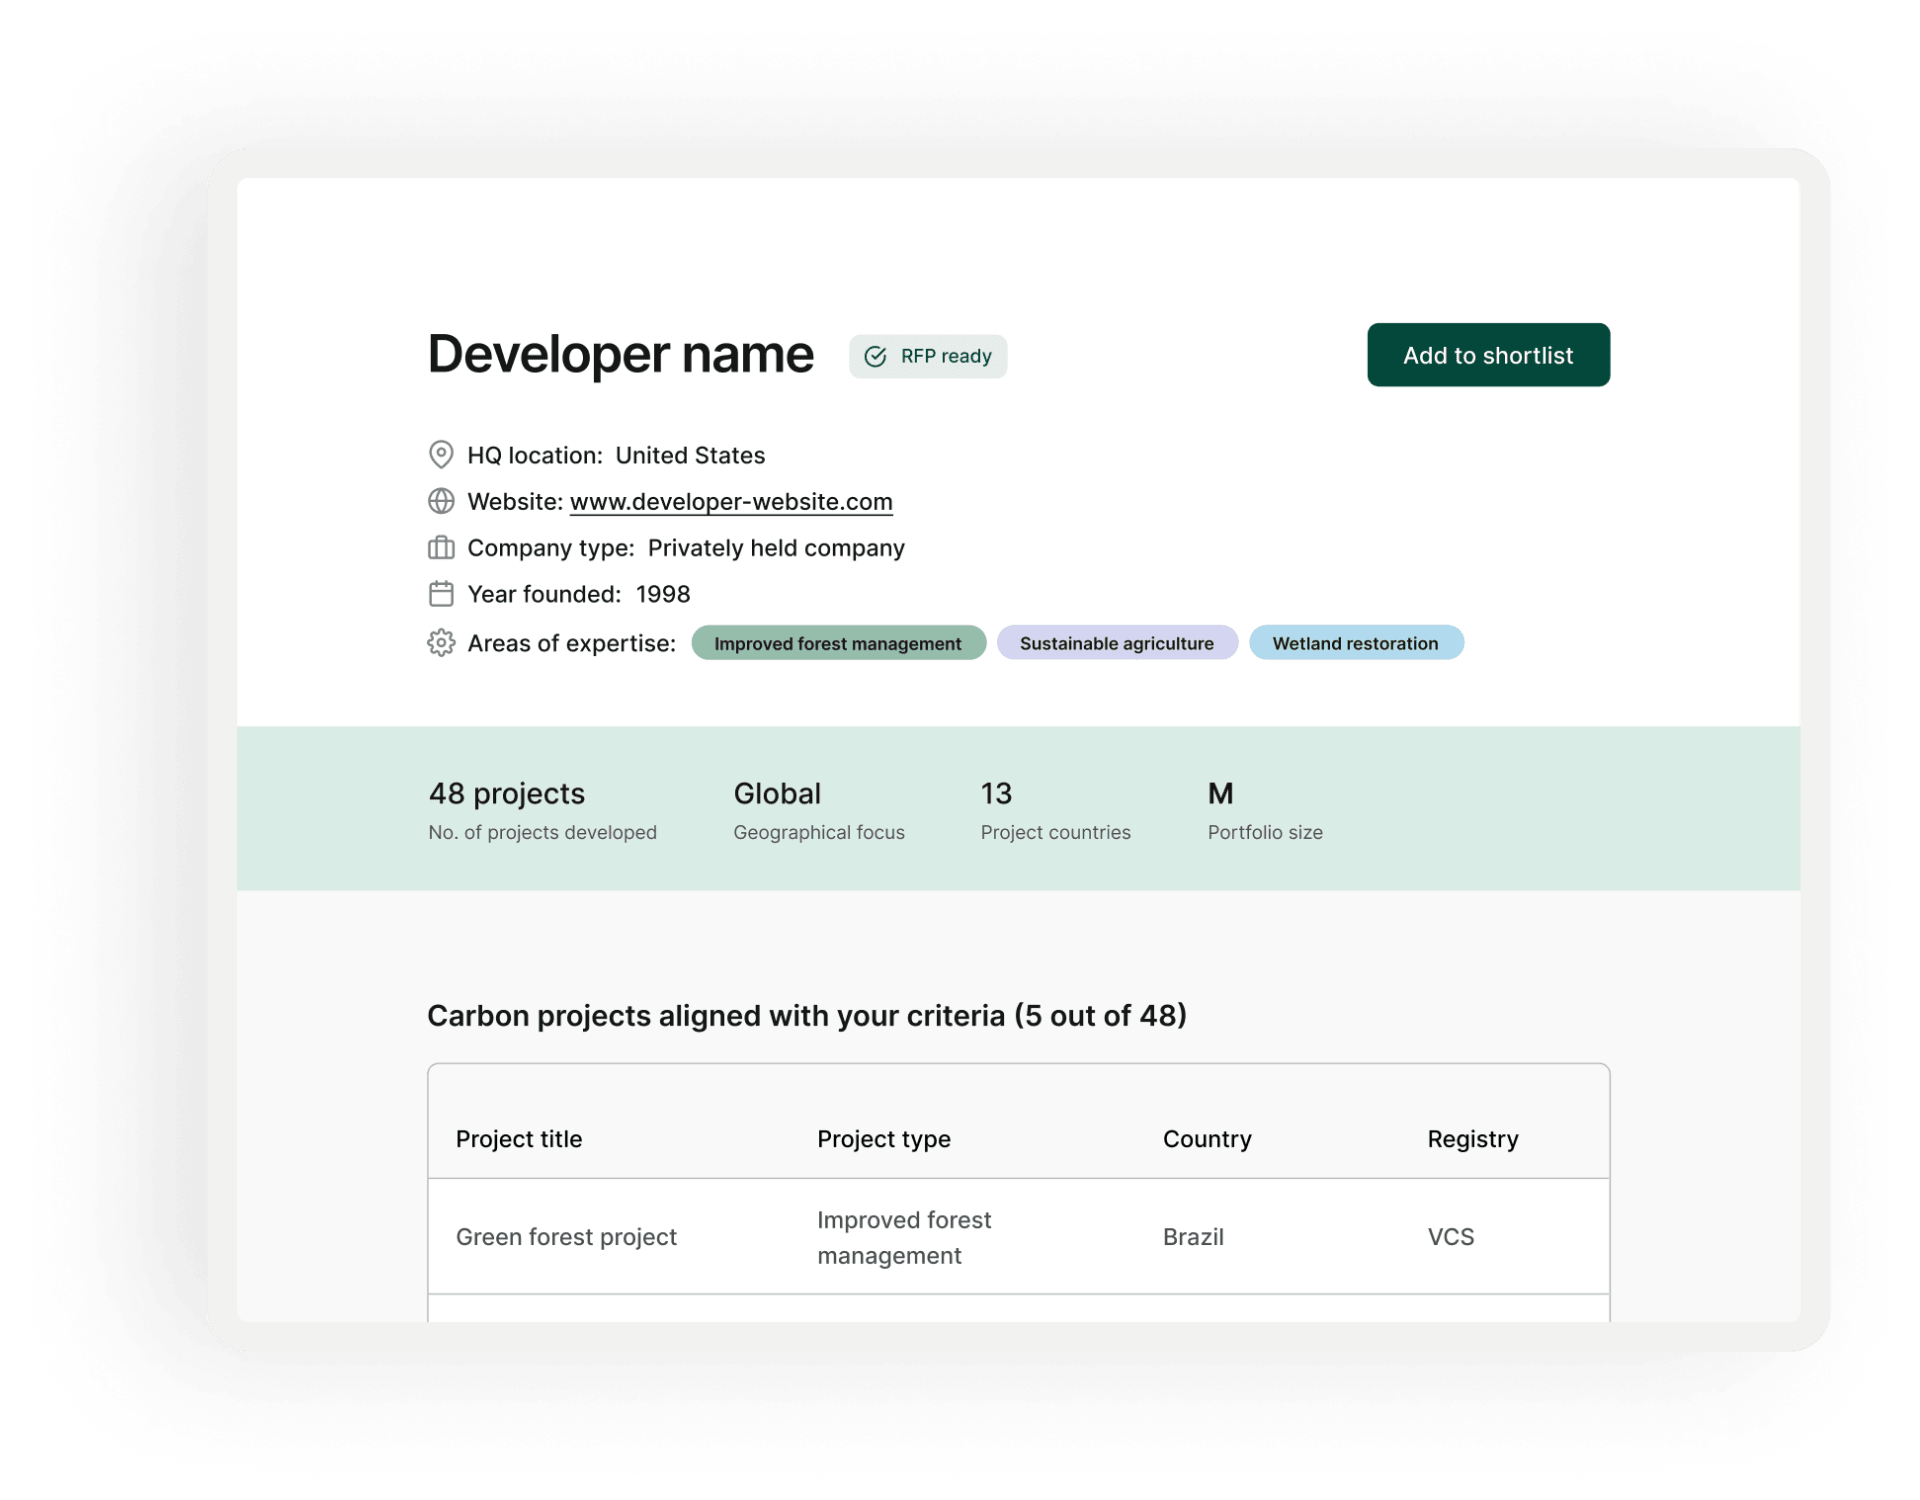Click the checkmark icon in RFP ready badge
The width and height of the screenshot is (1920, 1500).
pos(875,356)
